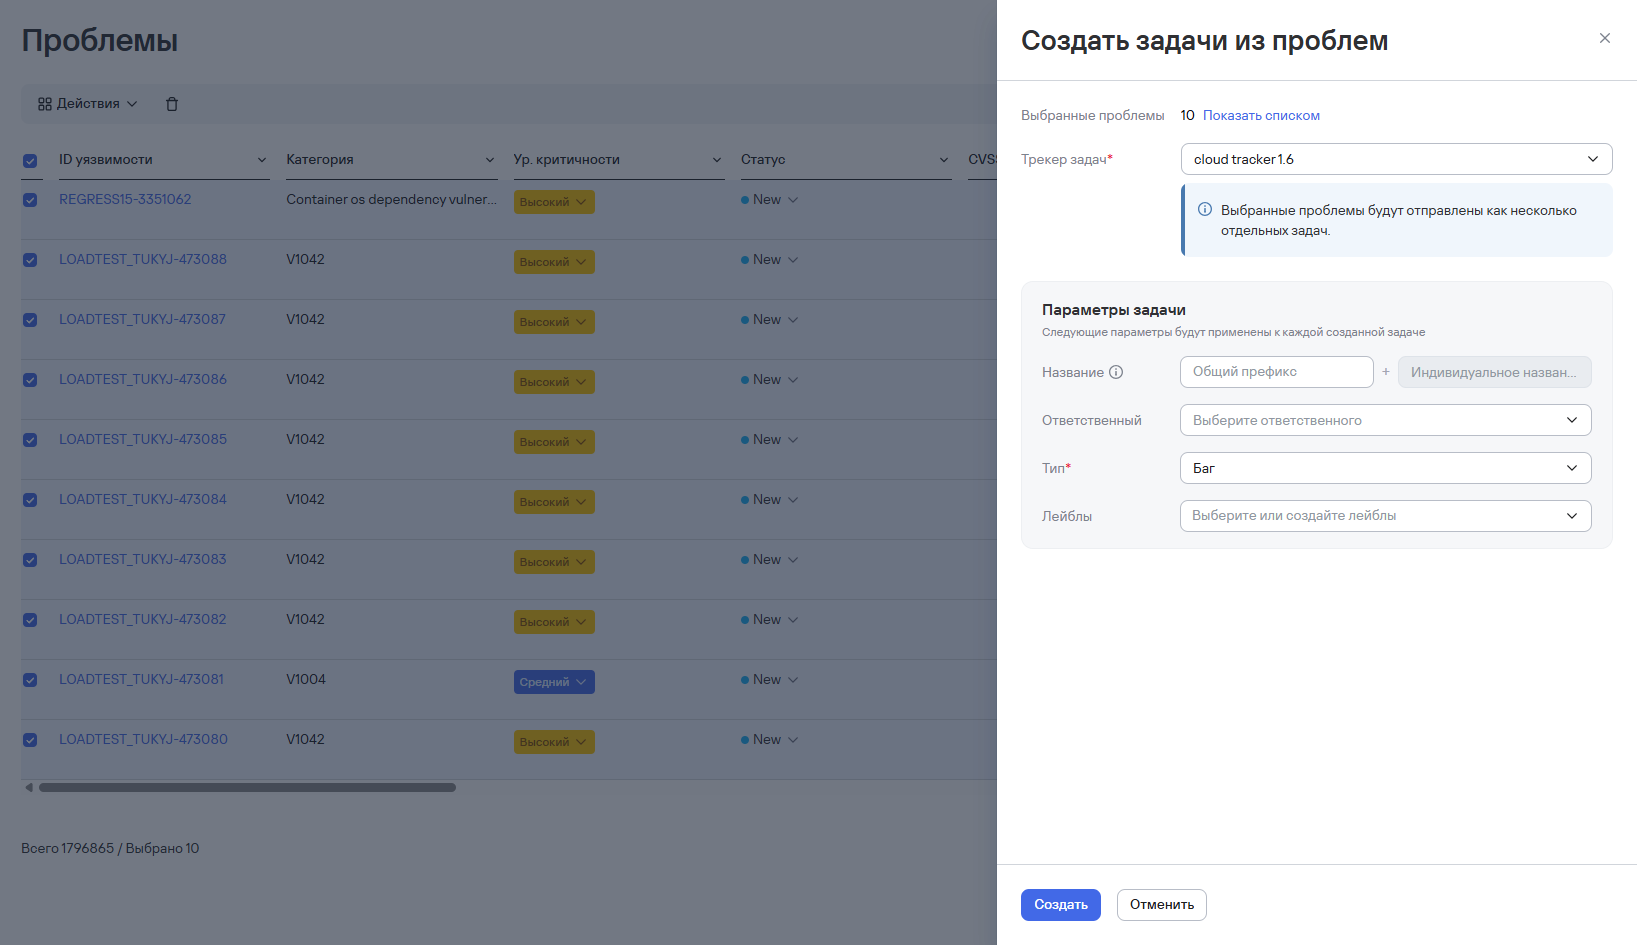Viewport: 1637px width, 945px height.
Task: Uncheck the LOADTEST_TUKYJ-473080 row checkbox
Action: click(30, 740)
